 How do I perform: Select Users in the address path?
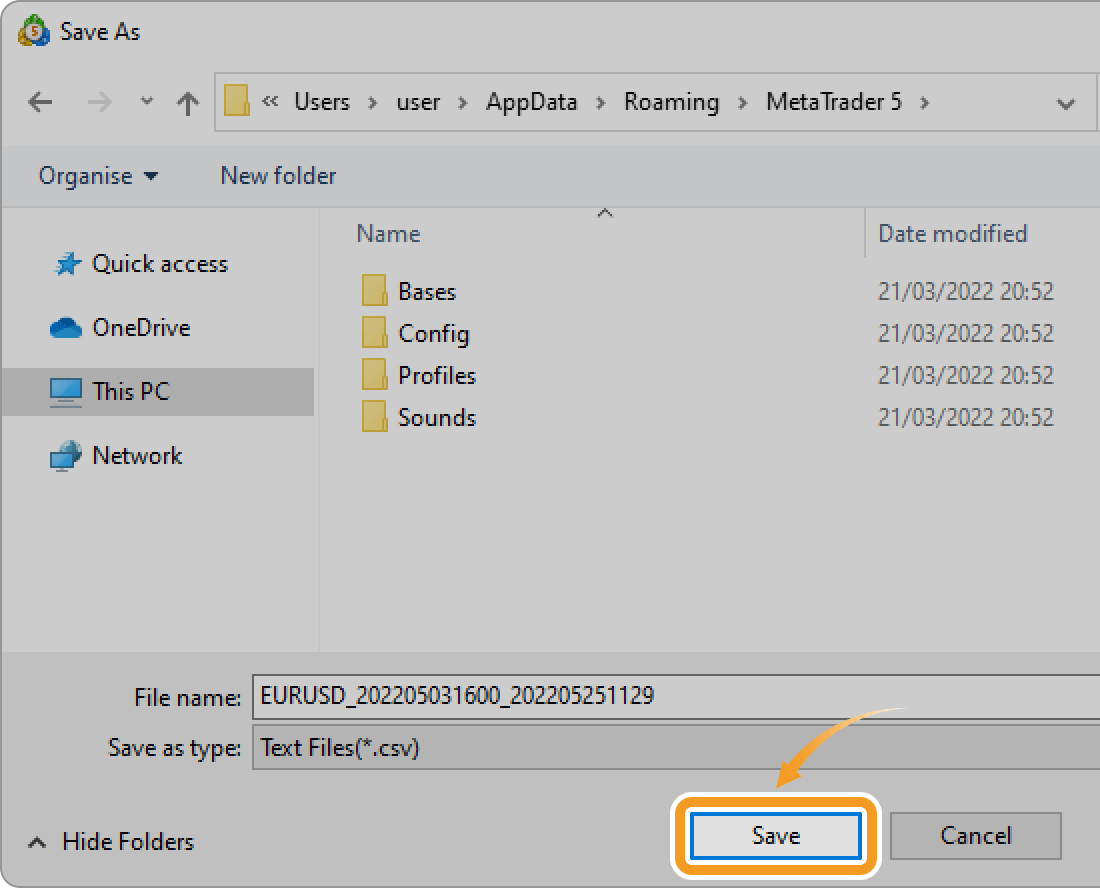point(322,102)
